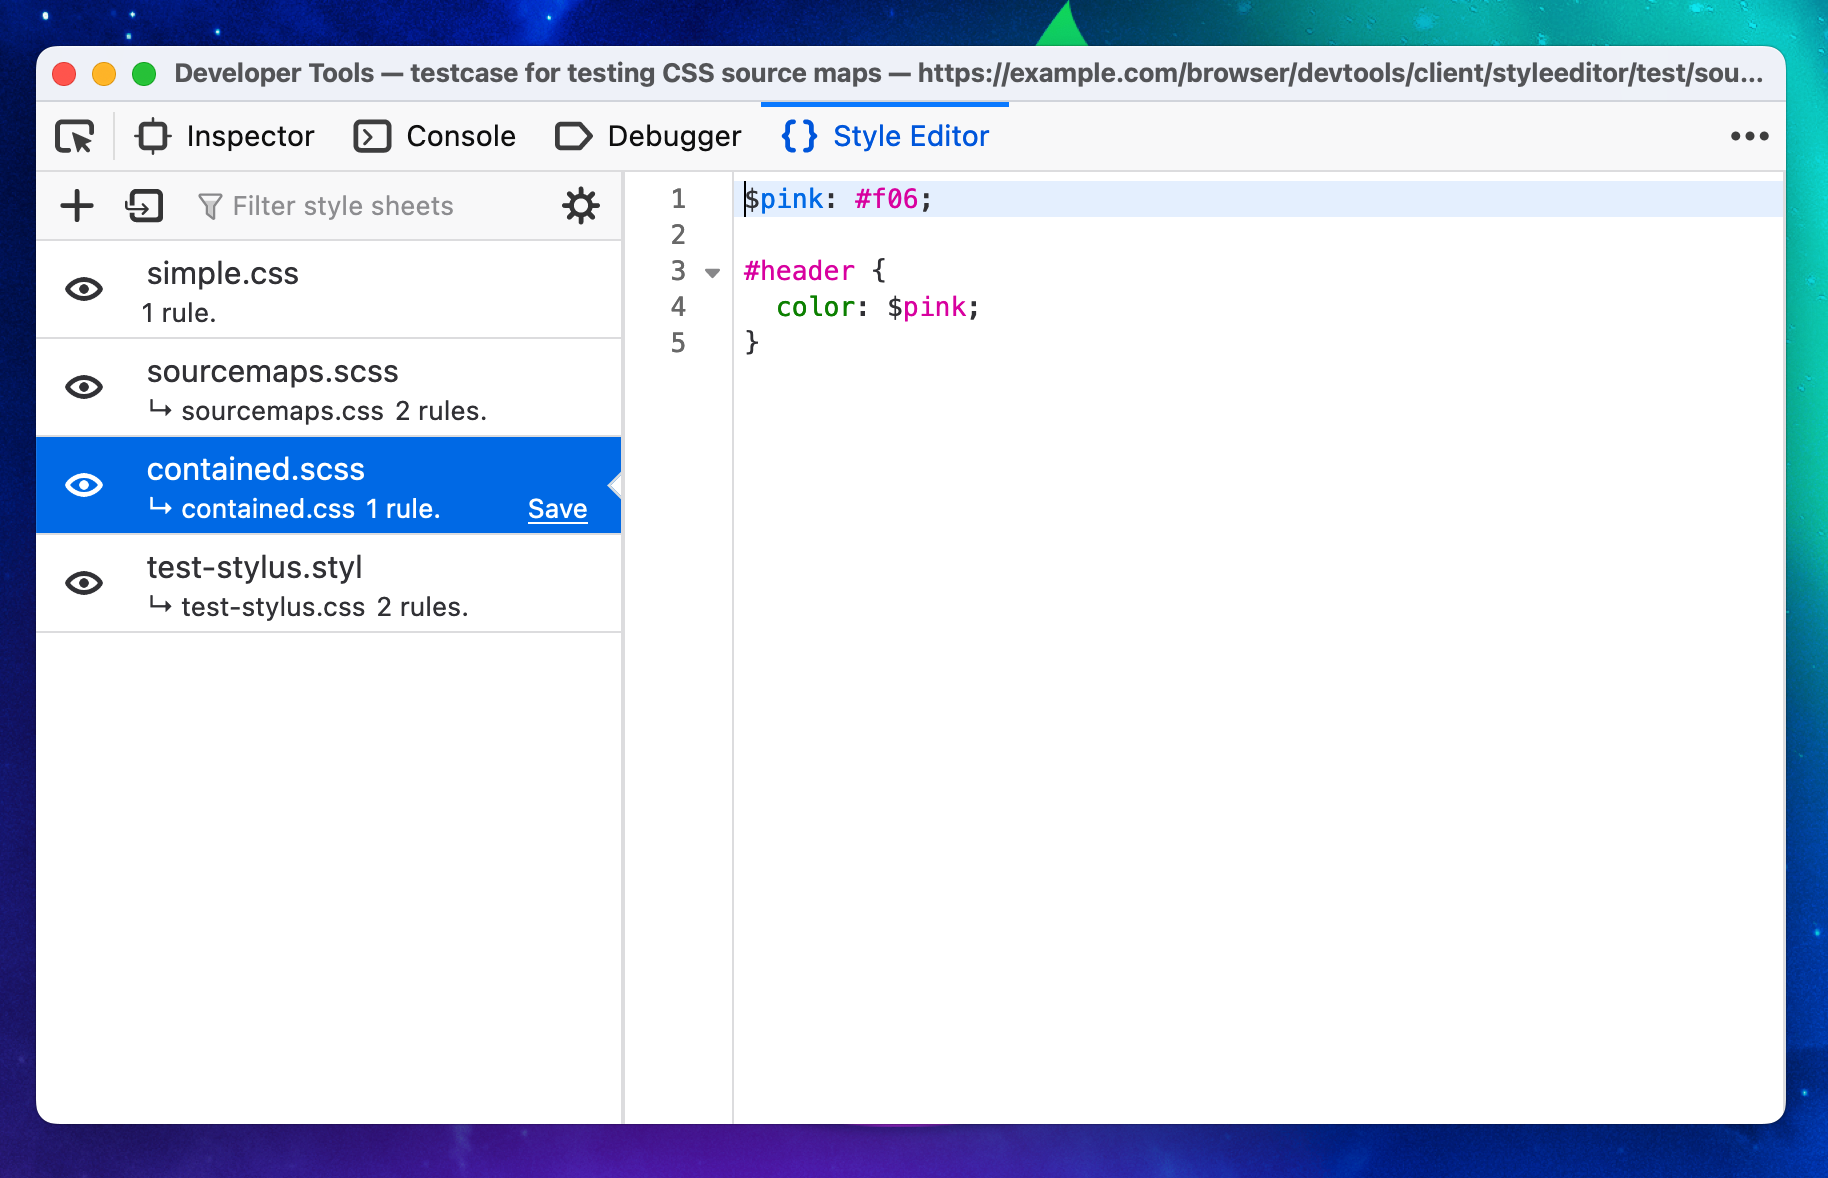Create a new style sheet
This screenshot has height=1178, width=1828.
(76, 205)
